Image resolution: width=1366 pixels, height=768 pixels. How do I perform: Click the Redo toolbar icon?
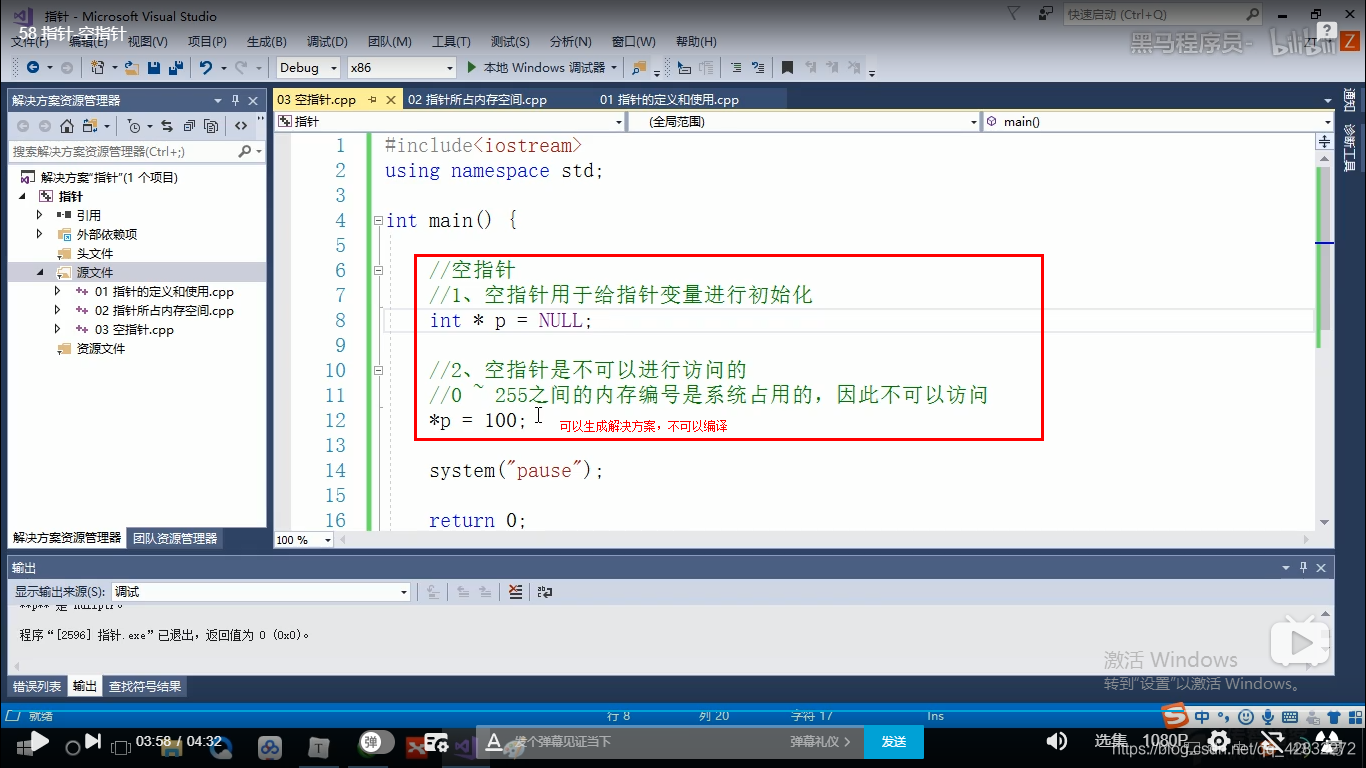(x=240, y=67)
